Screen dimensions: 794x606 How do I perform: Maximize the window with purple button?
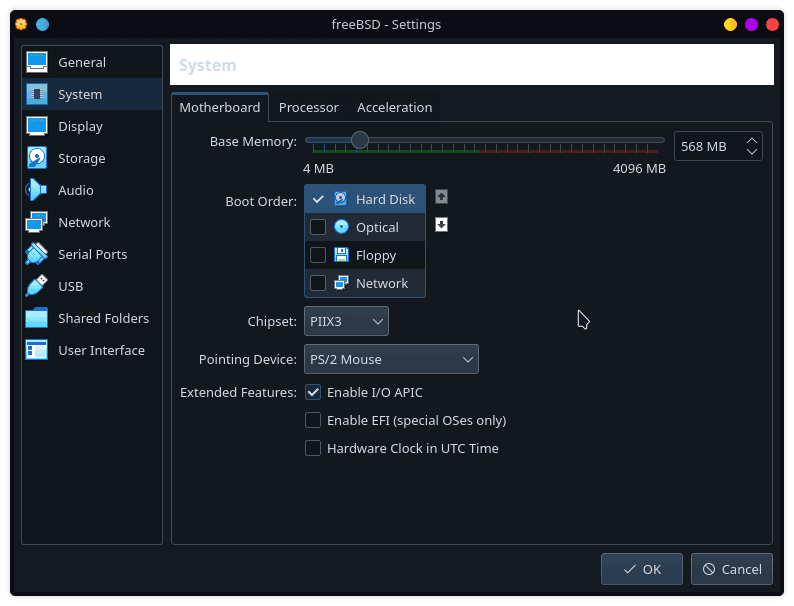751,24
